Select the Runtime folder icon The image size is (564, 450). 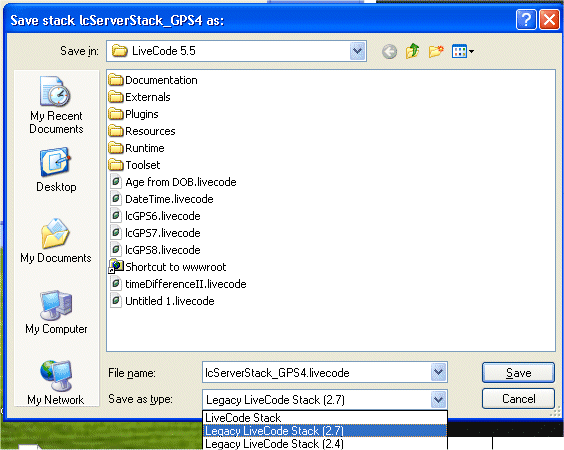pos(116,147)
